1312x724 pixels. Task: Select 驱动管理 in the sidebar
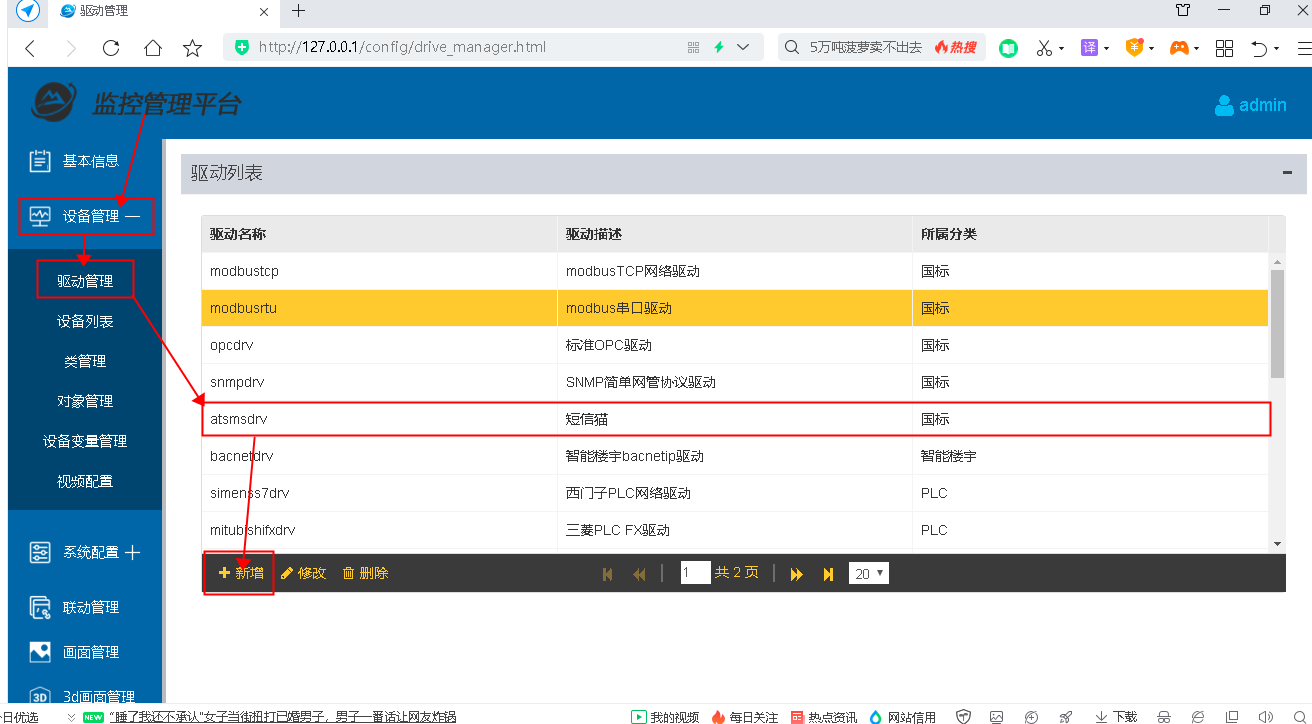click(85, 281)
